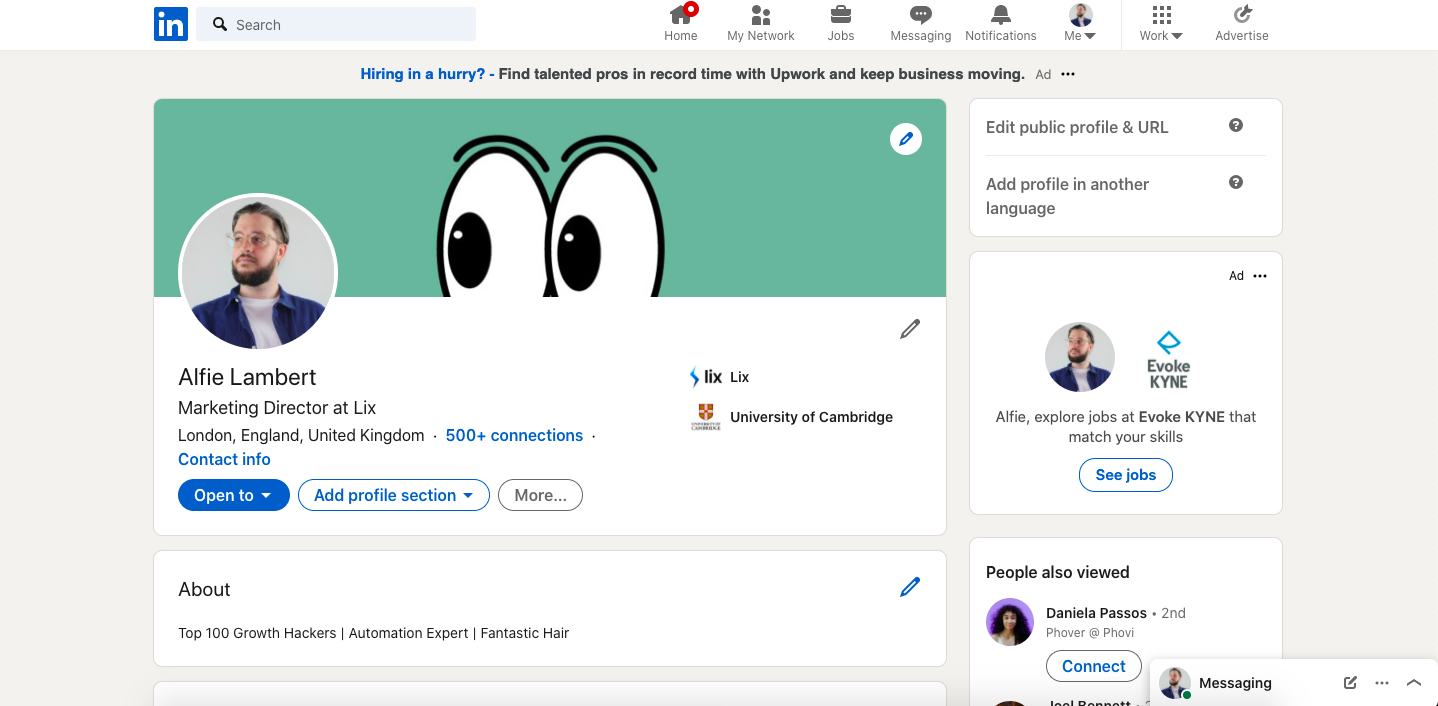Edit the About section with the pencil icon
The image size is (1438, 706).
pos(909,587)
